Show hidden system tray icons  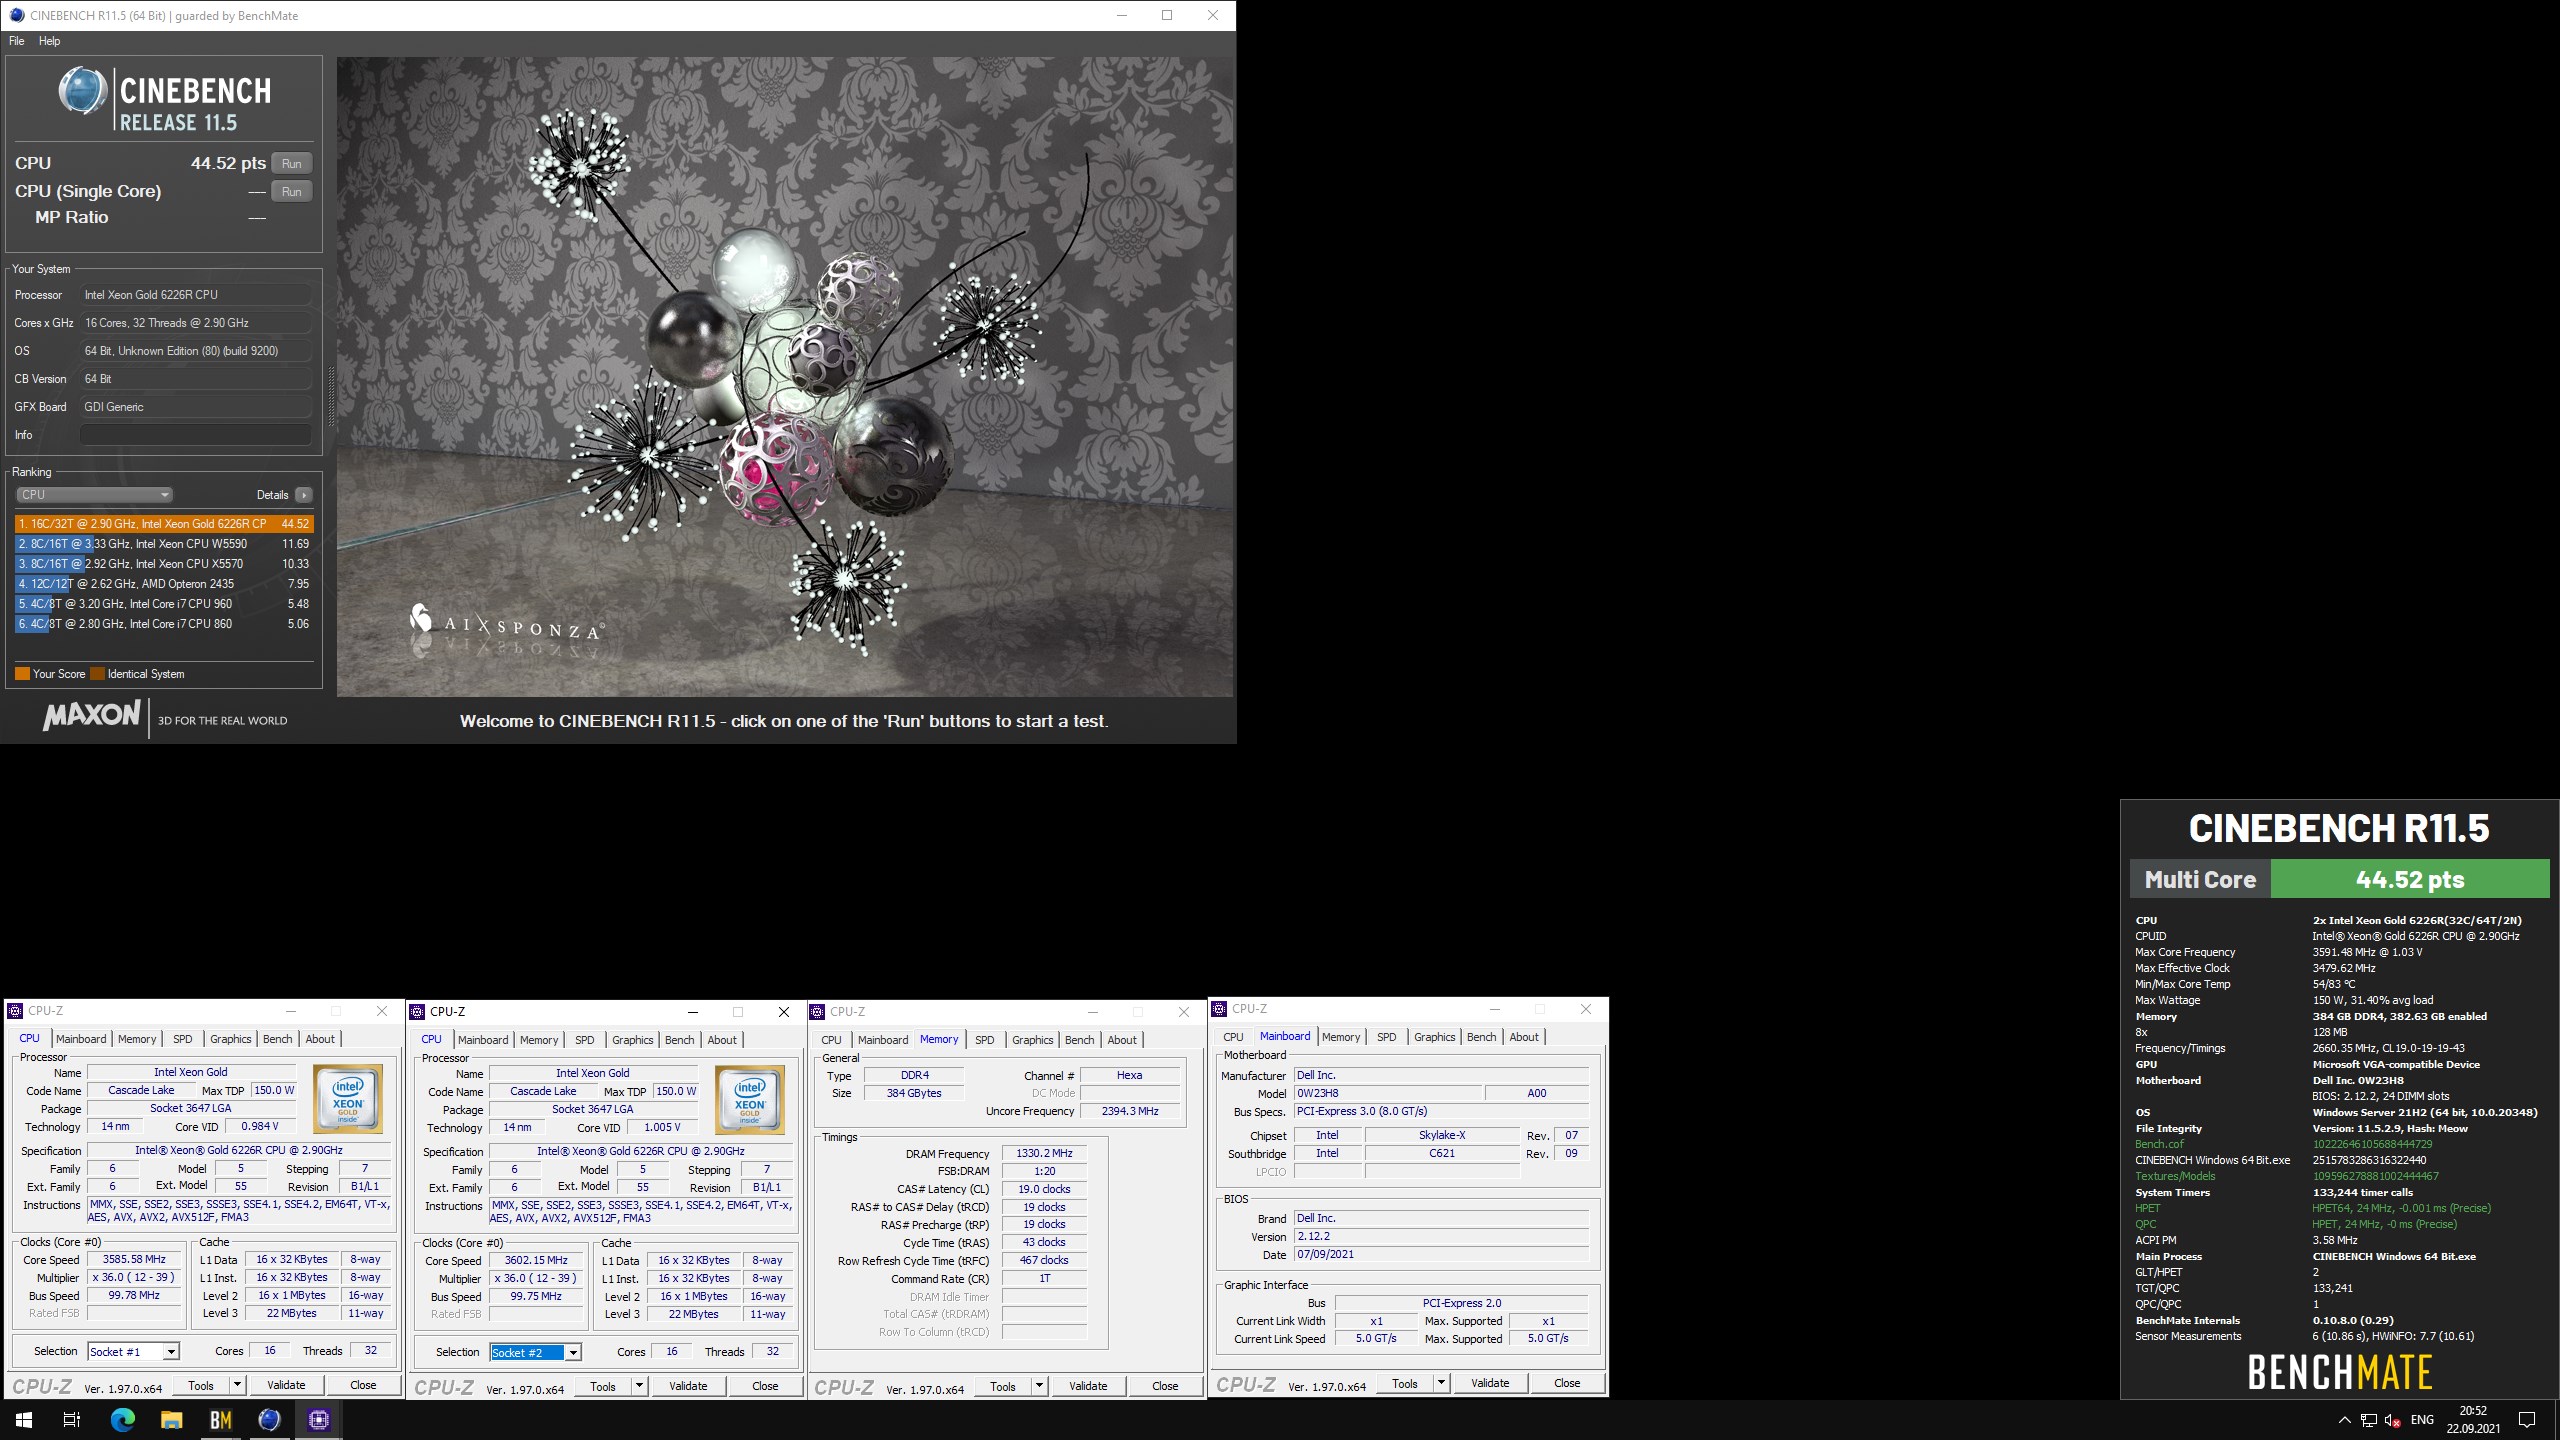pos(2344,1420)
